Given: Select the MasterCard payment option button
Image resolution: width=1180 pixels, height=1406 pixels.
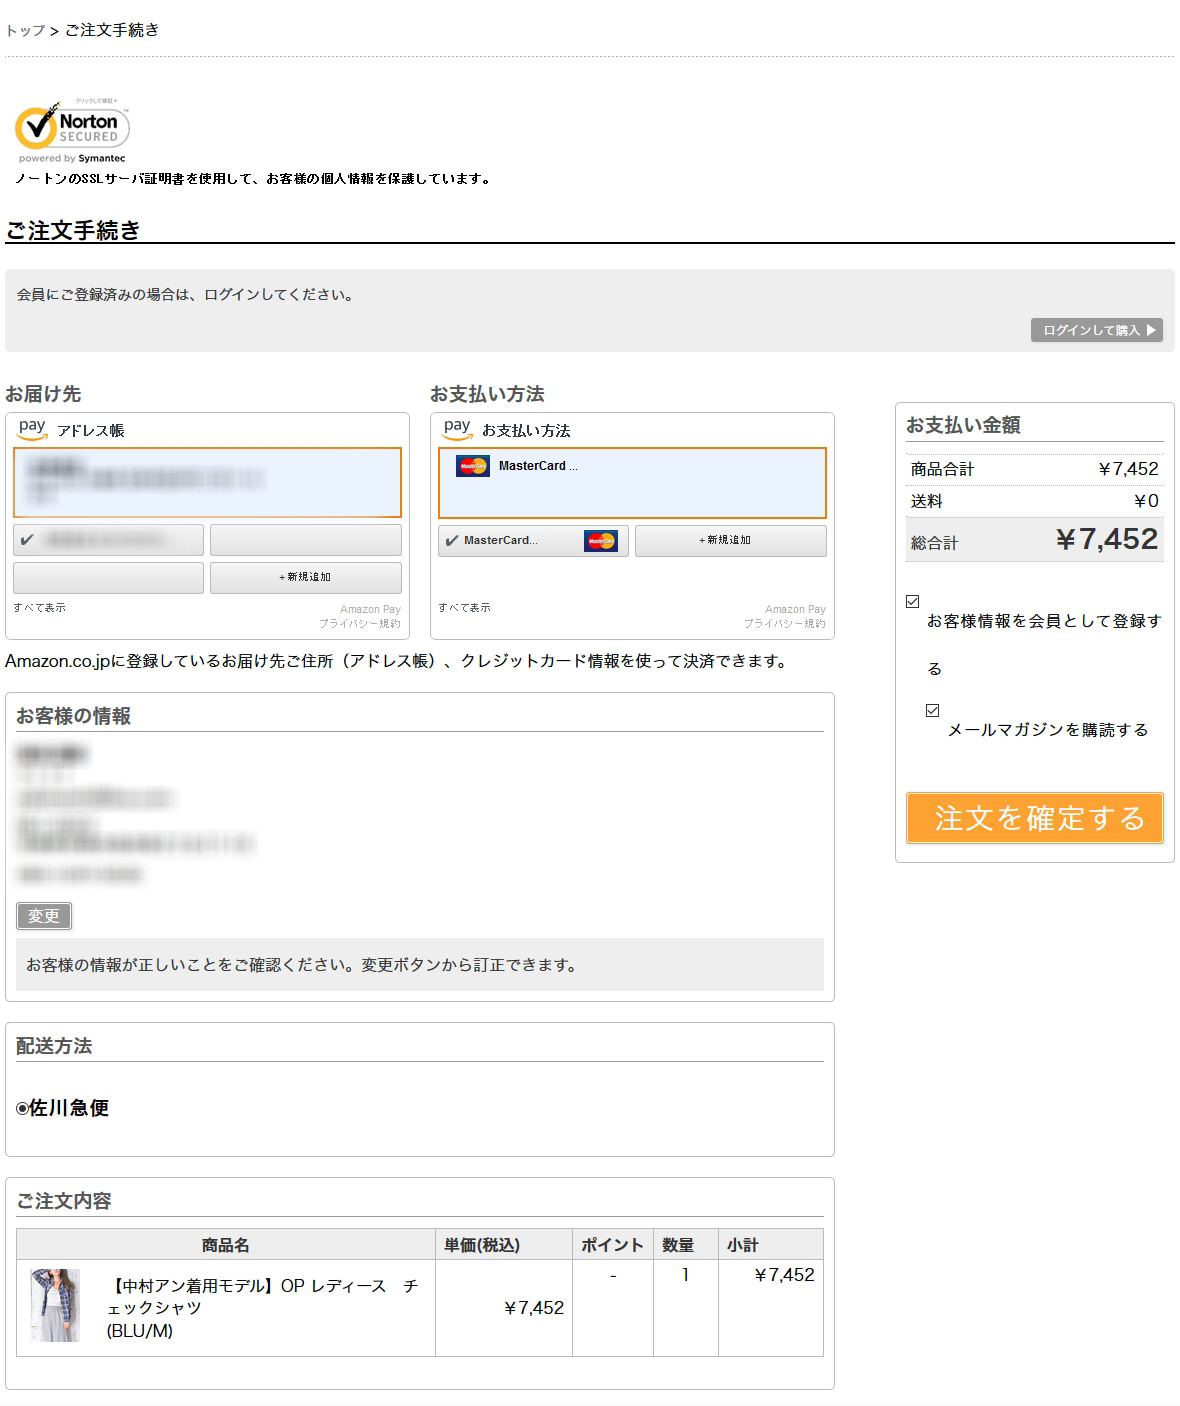Looking at the screenshot, I should click(x=533, y=541).
